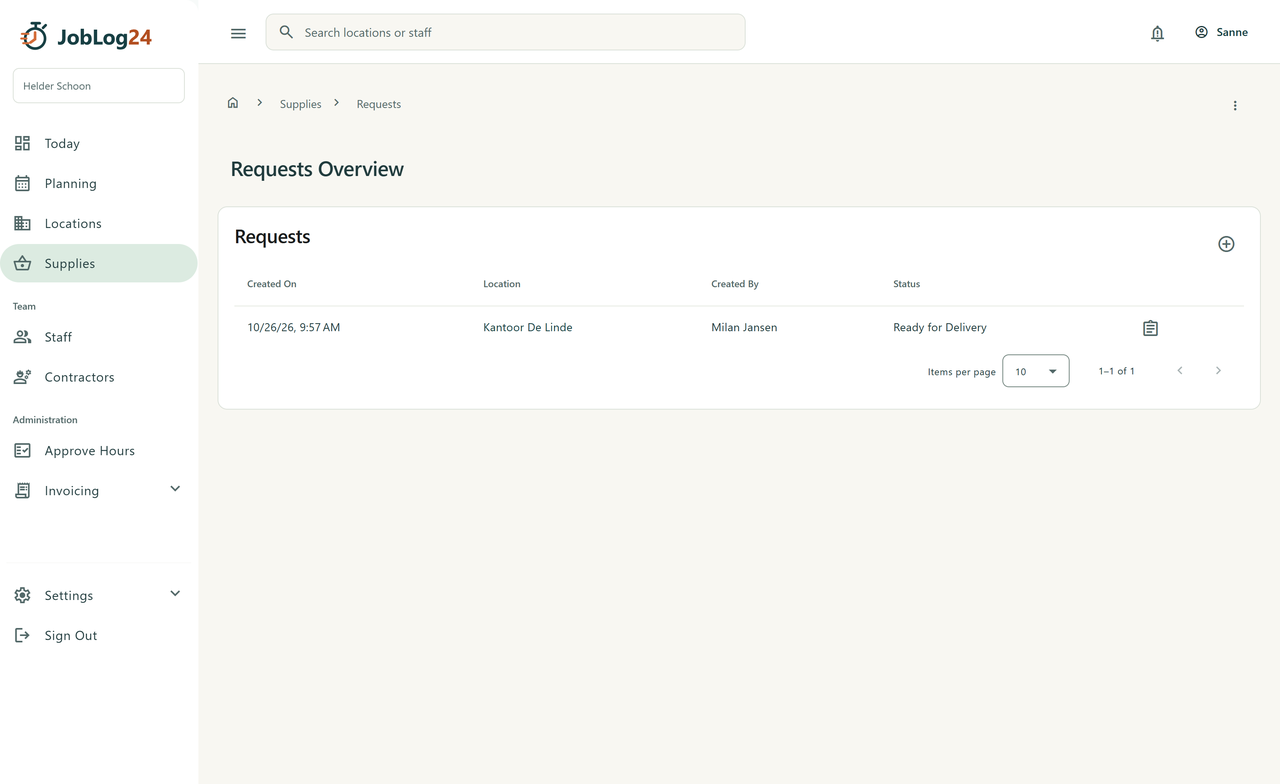Add a new request with plus icon
This screenshot has width=1280, height=784.
click(1226, 244)
